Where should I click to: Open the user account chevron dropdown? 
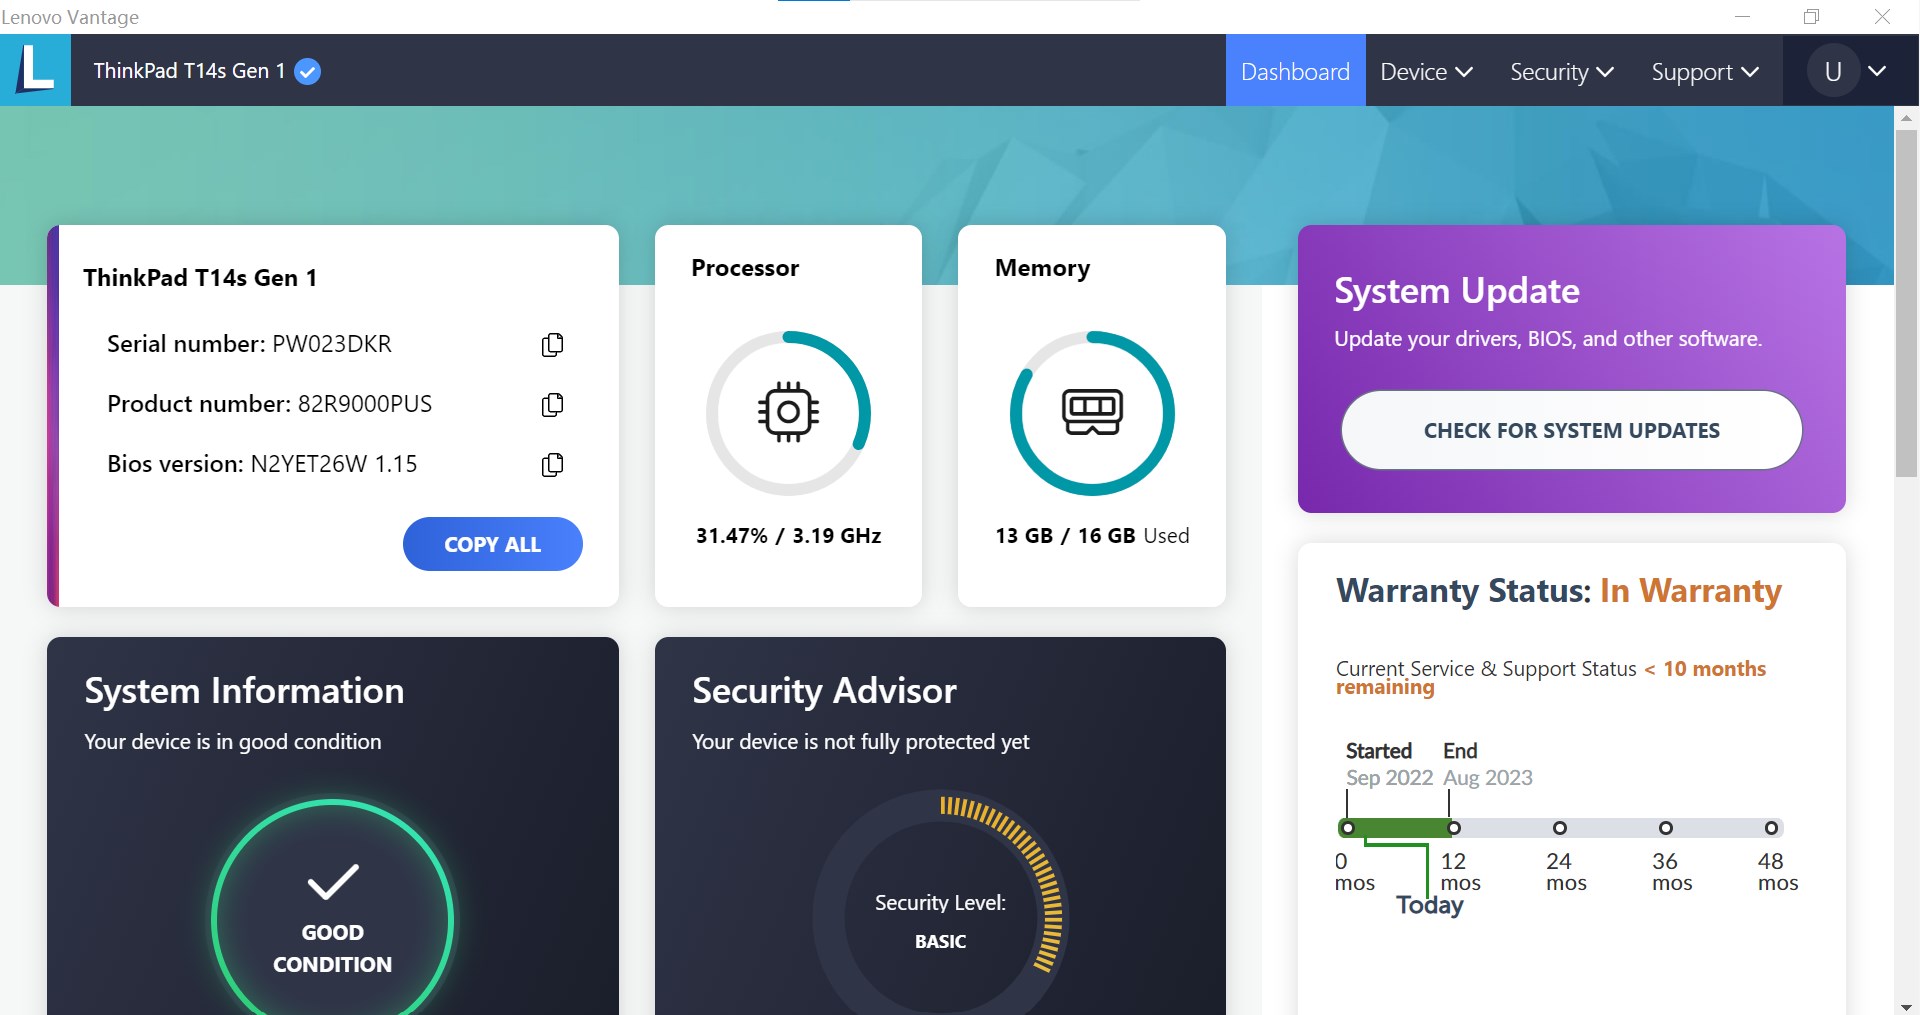click(x=1877, y=71)
